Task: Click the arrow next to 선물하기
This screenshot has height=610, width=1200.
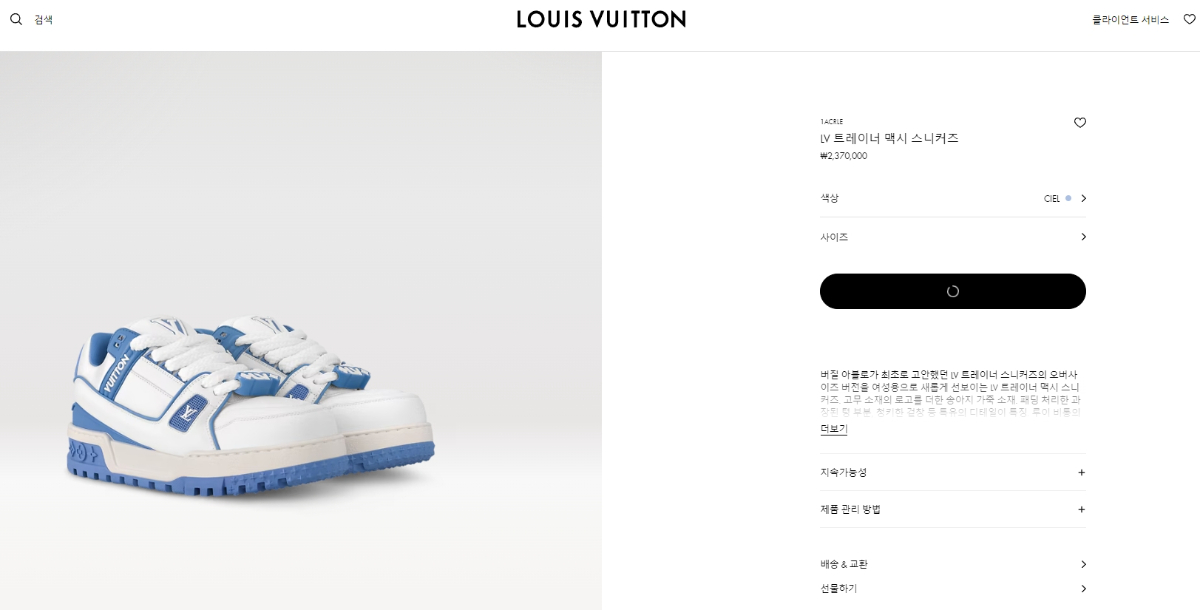Action: (1083, 588)
